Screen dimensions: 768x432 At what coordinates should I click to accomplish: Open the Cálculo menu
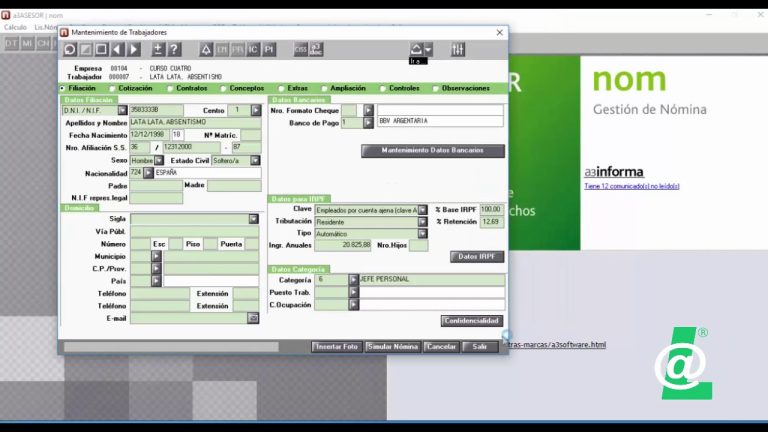pyautogui.click(x=15, y=27)
